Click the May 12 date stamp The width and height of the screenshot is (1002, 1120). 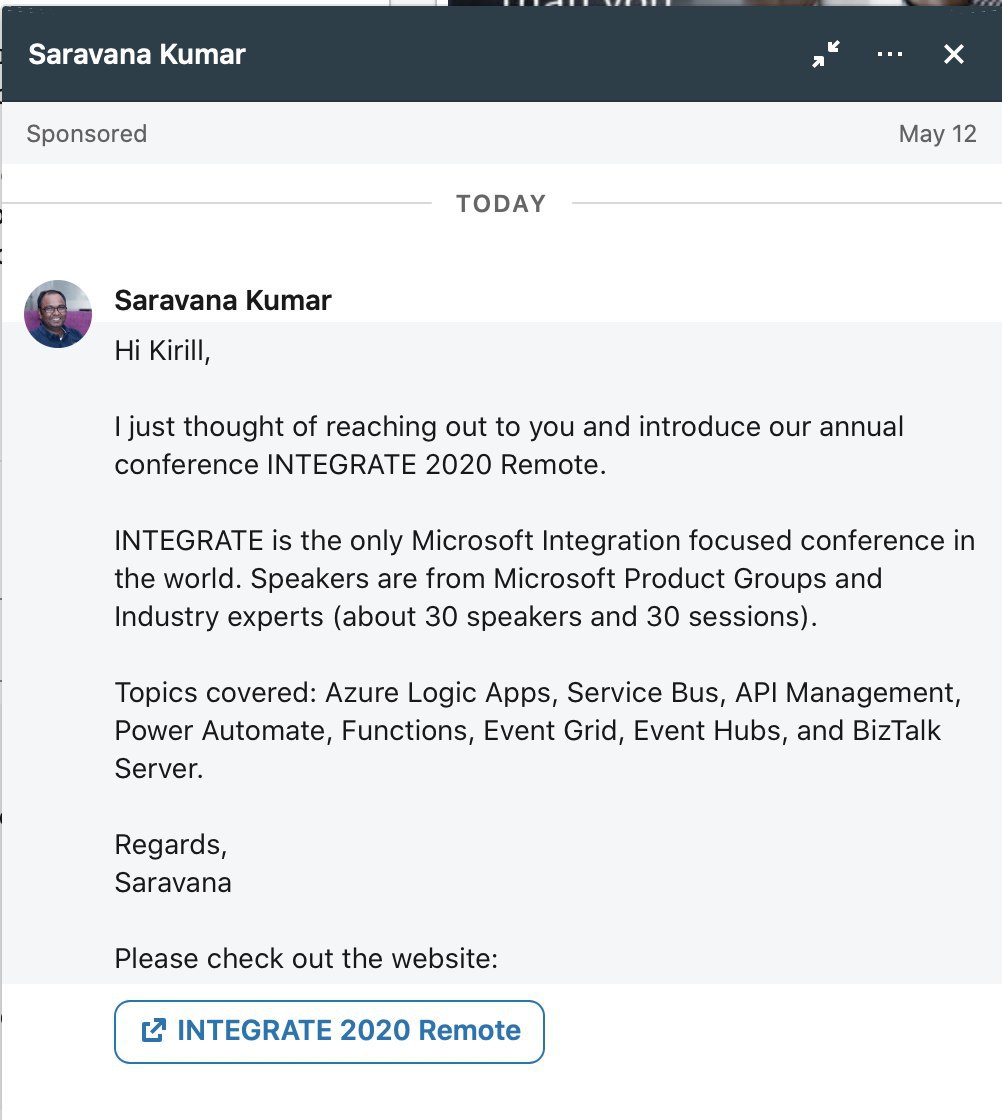pyautogui.click(x=937, y=134)
